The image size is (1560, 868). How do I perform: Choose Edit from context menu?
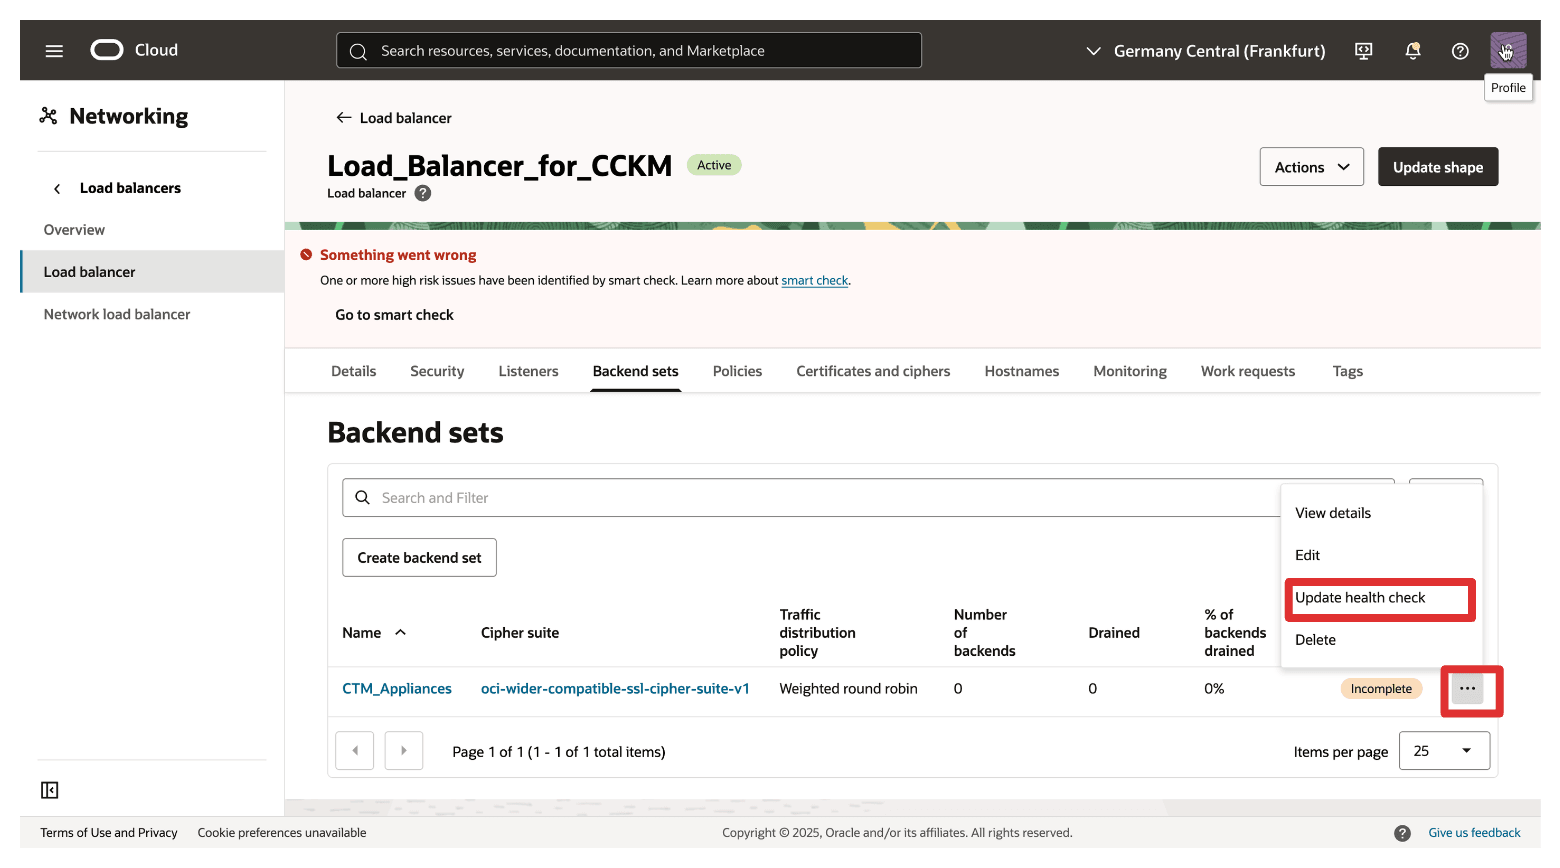point(1380,555)
